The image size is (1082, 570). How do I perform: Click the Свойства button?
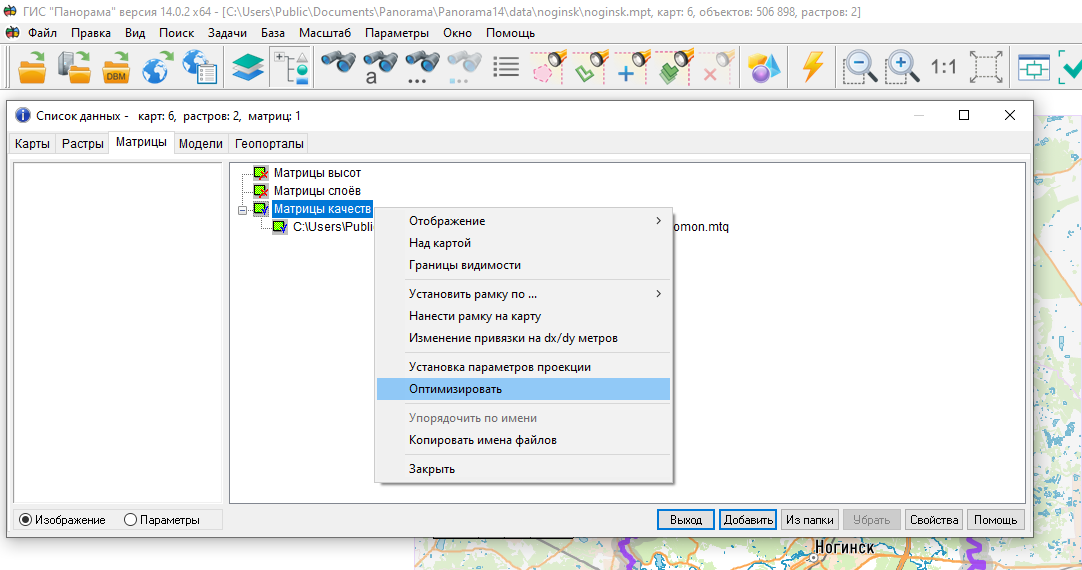click(934, 520)
